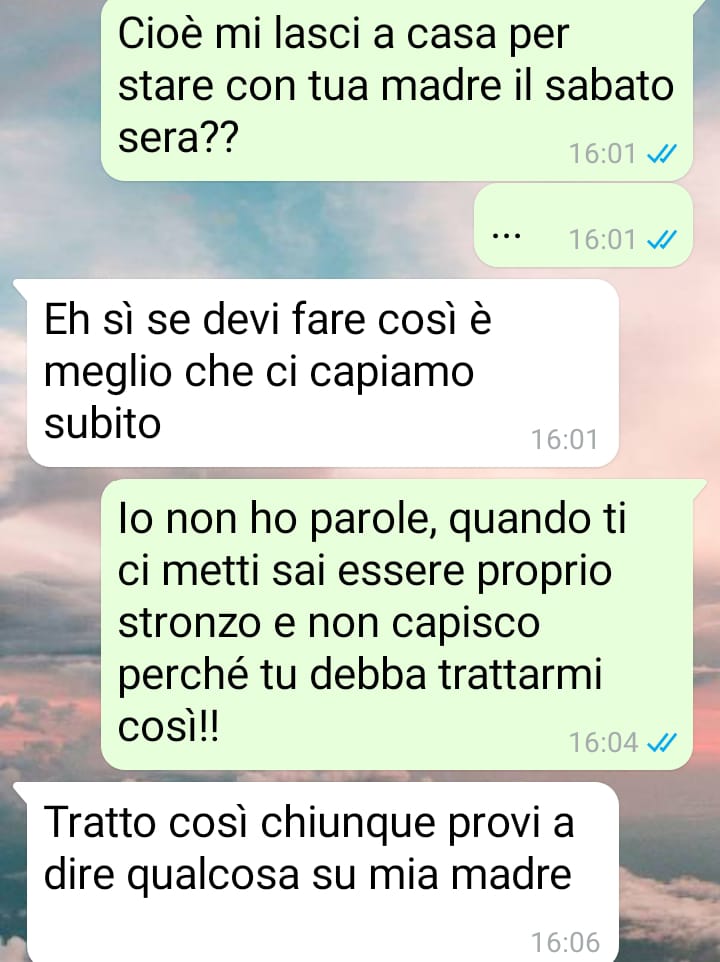The image size is (720, 962).
Task: Select the 'Io non ho parole' message
Action: click(397, 625)
